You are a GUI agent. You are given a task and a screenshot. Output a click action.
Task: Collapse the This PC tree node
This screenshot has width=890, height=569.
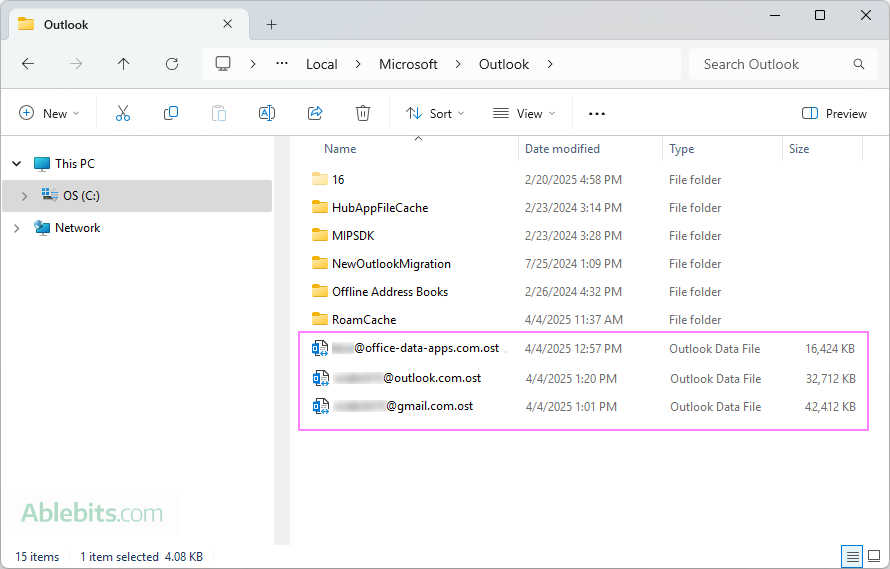(16, 164)
